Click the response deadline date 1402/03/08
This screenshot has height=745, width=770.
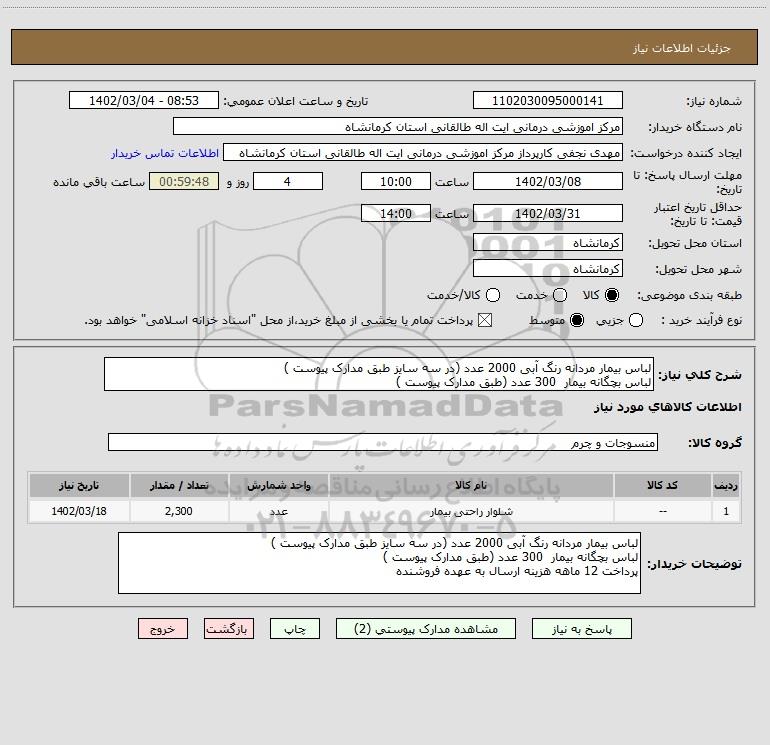point(548,181)
